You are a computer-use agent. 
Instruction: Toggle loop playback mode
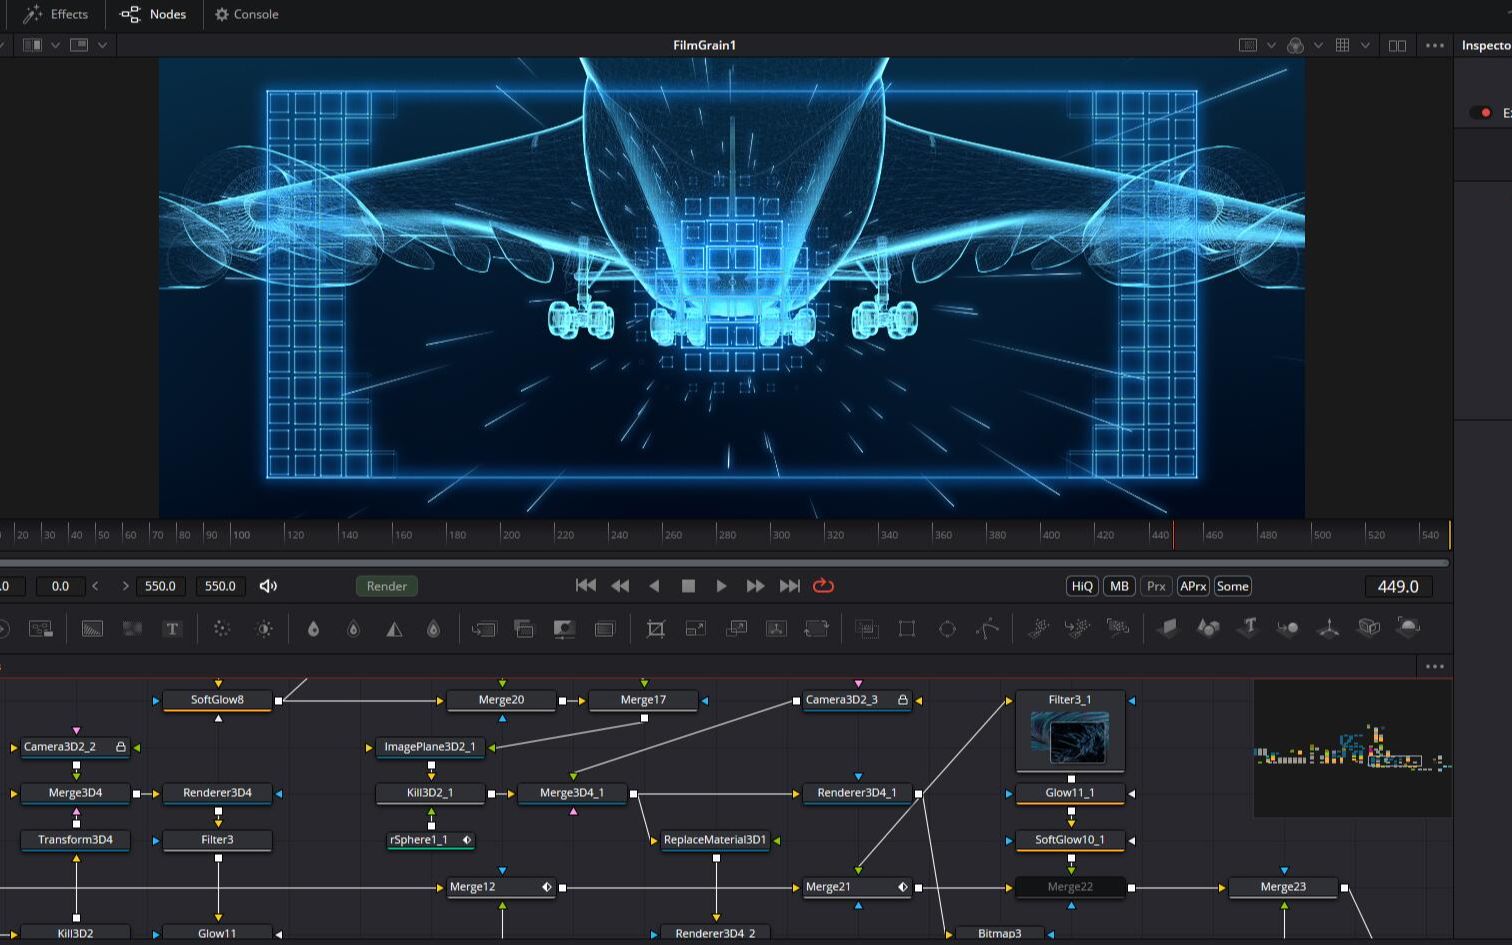point(823,586)
